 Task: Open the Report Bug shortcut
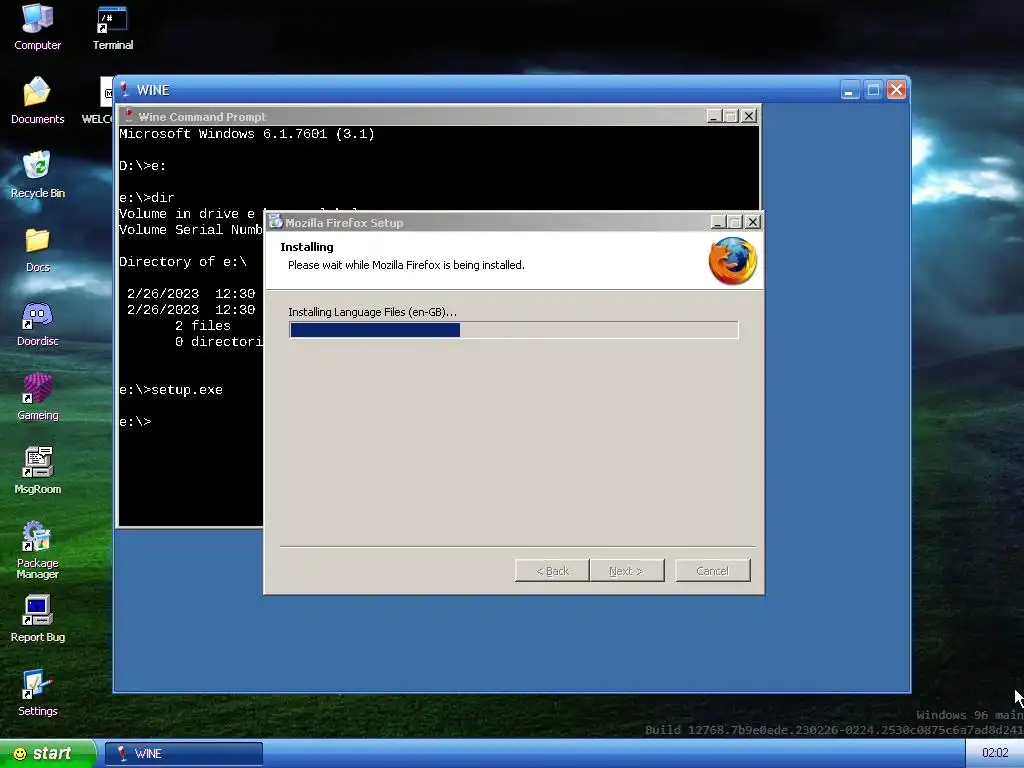click(x=37, y=618)
